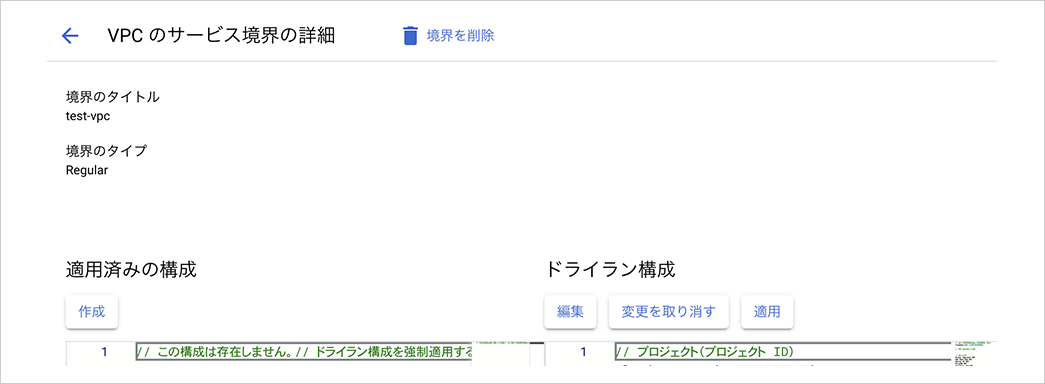Open the dry-run config with 編集 button
Viewport: 1045px width, 384px height.
pos(570,311)
